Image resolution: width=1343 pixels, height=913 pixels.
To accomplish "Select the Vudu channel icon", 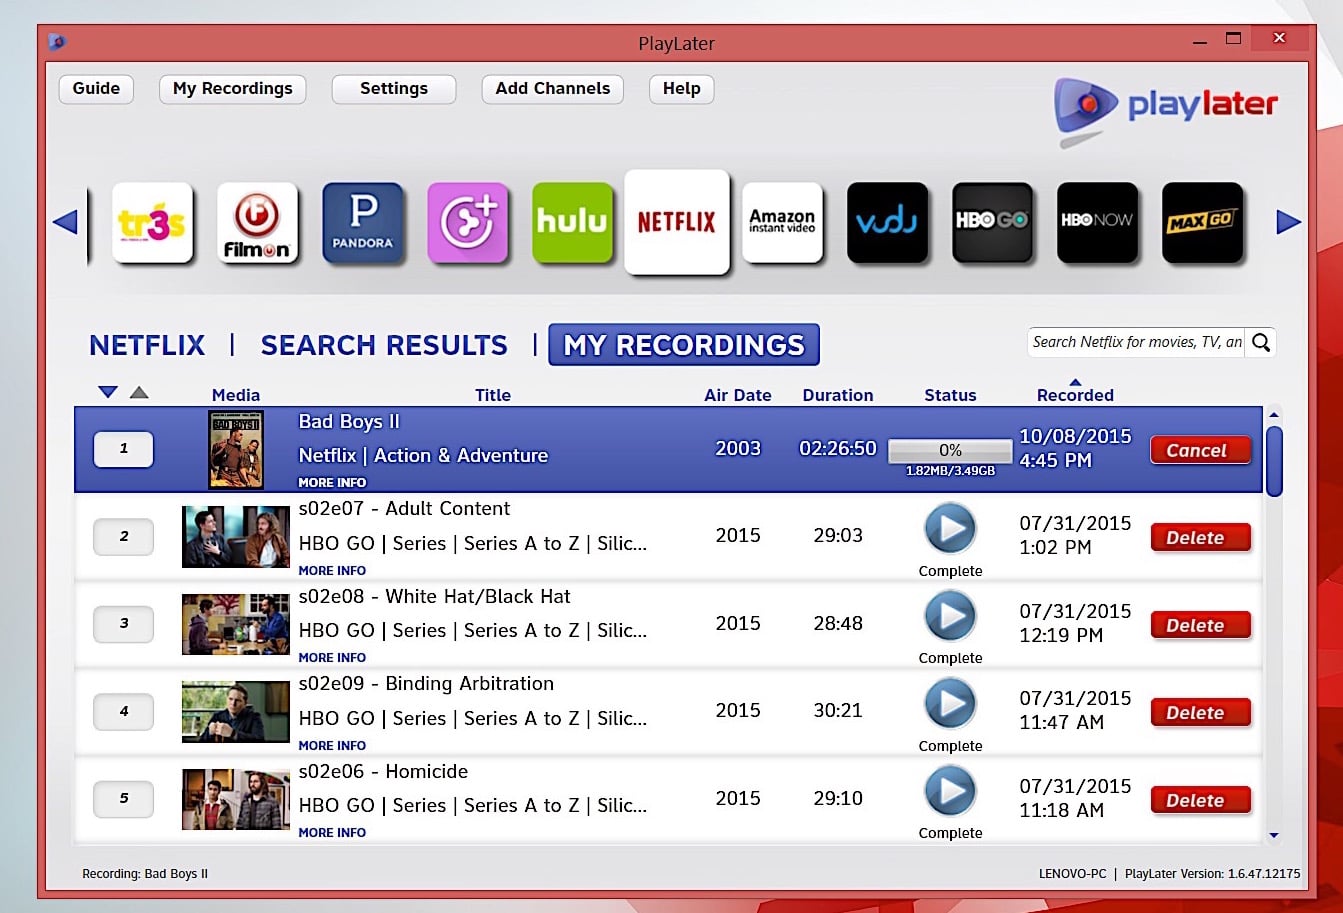I will pos(887,222).
